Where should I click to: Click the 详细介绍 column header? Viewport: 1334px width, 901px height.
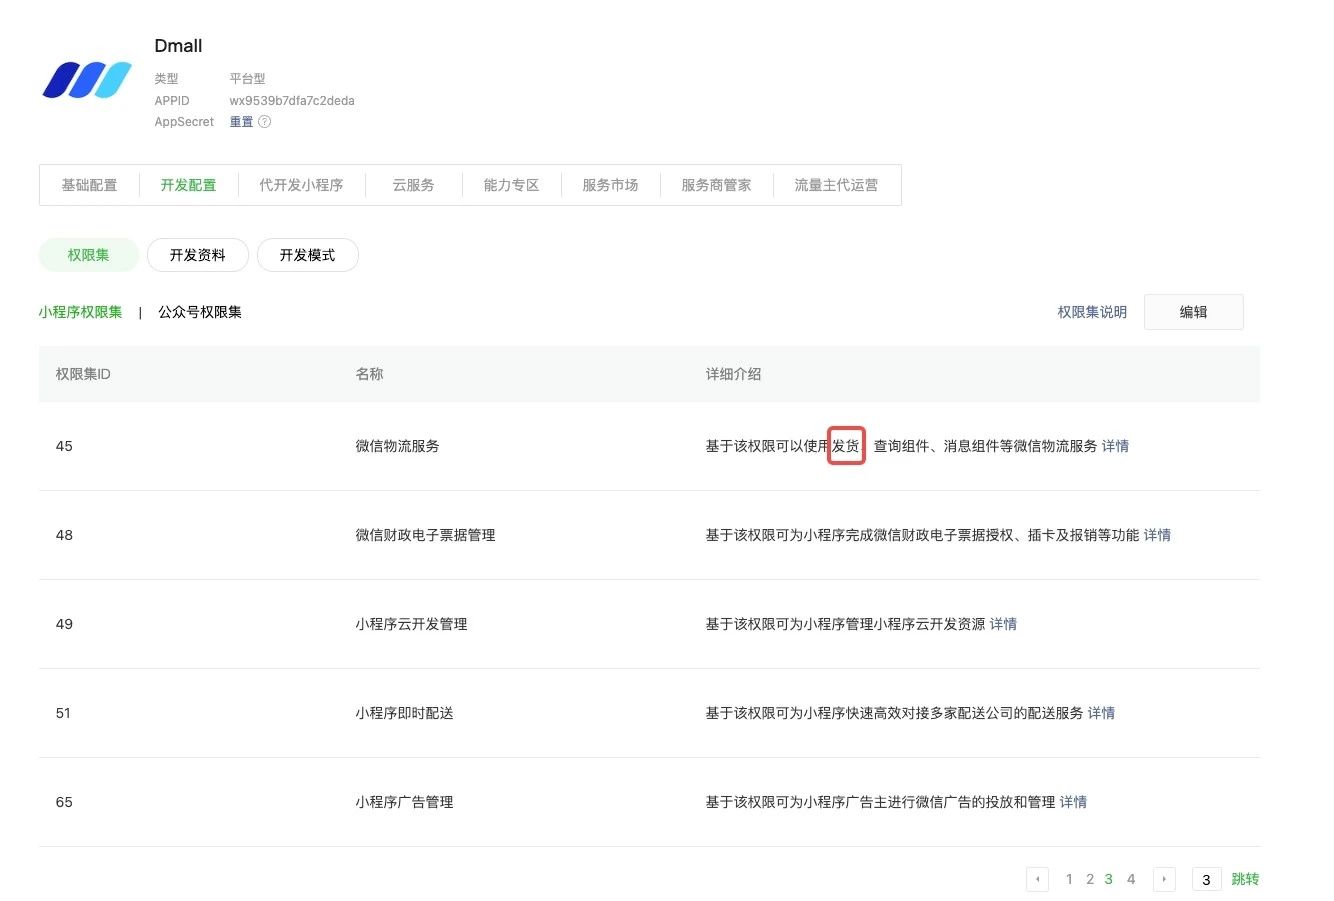(733, 374)
